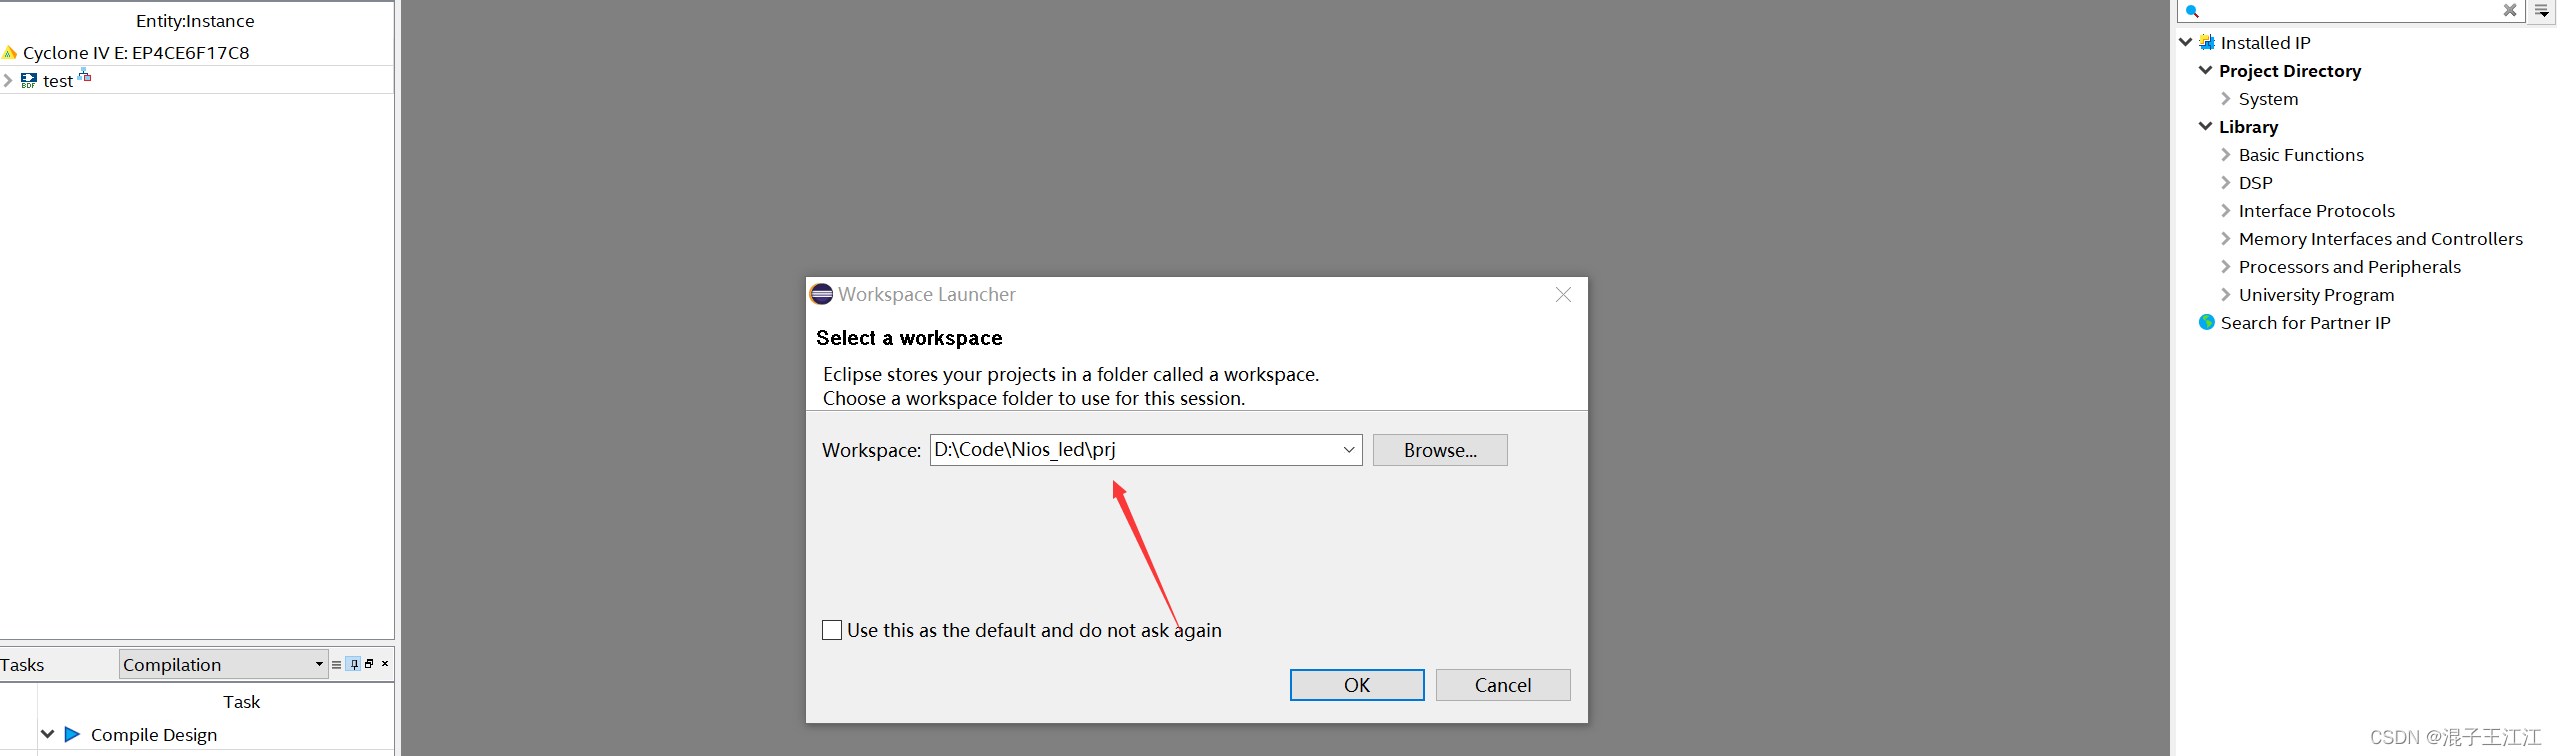Expand the University Program category
Image resolution: width=2557 pixels, height=756 pixels.
pos(2225,294)
